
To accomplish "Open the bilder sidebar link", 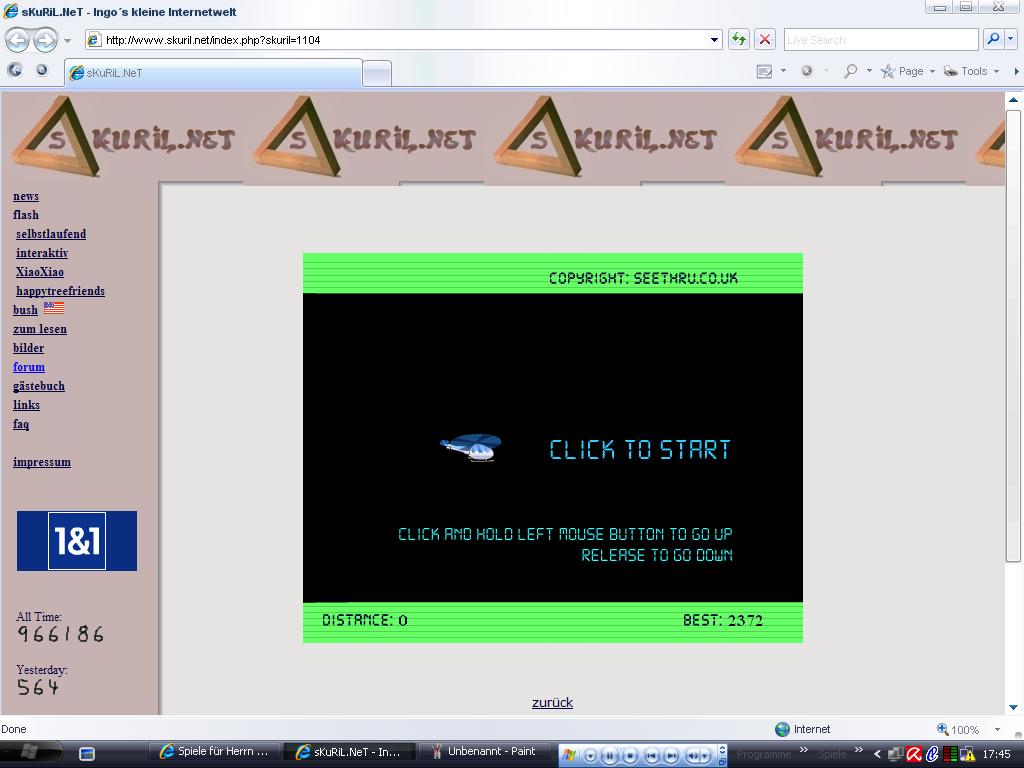I will click(29, 348).
